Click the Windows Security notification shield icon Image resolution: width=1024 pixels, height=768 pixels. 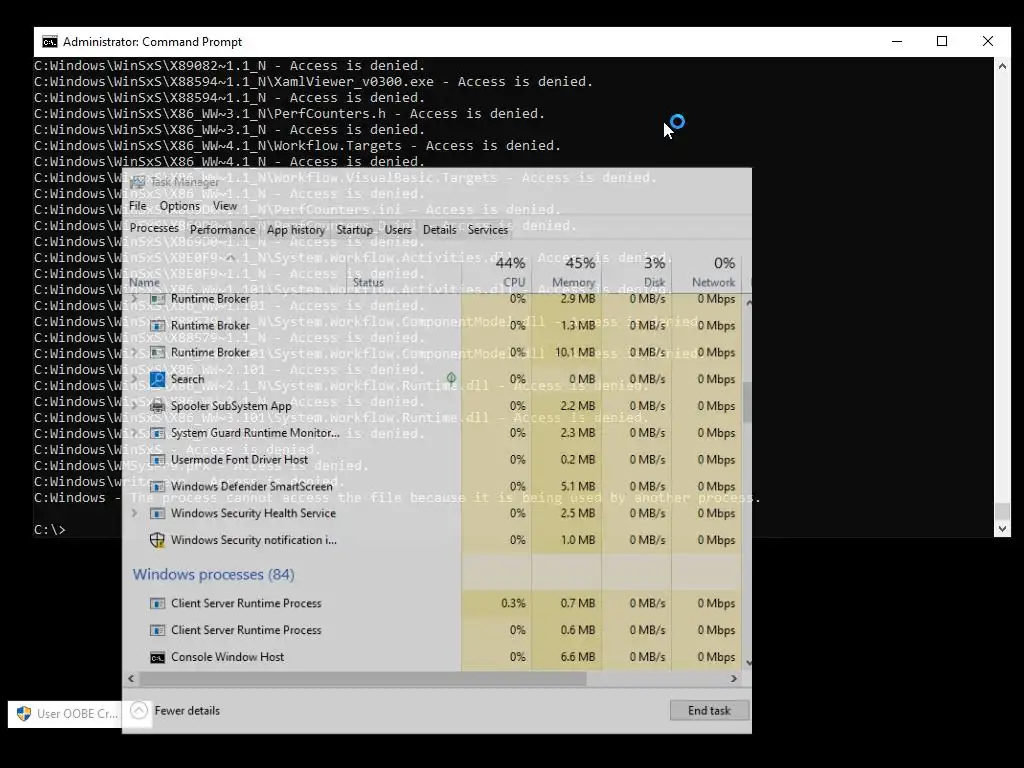157,540
